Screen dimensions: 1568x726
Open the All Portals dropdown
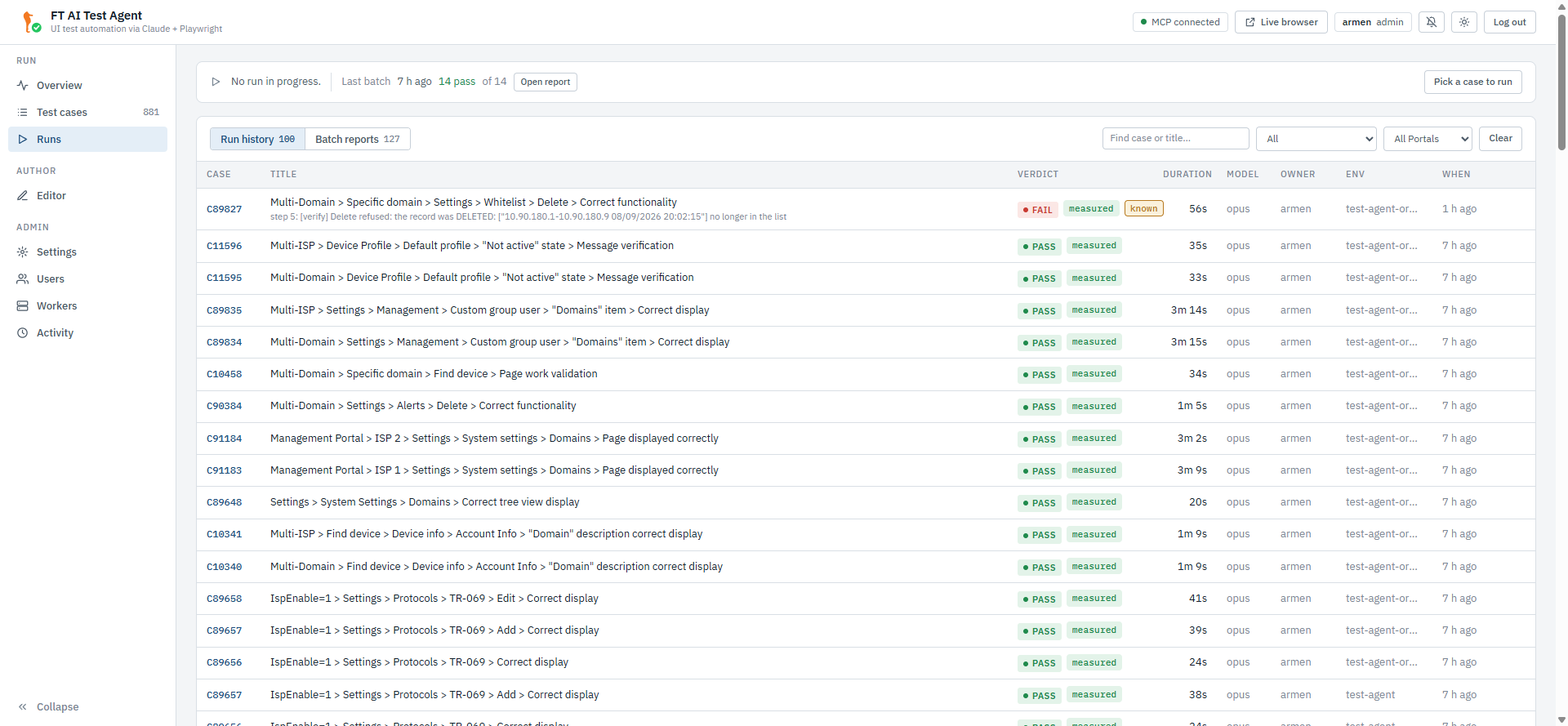1427,139
